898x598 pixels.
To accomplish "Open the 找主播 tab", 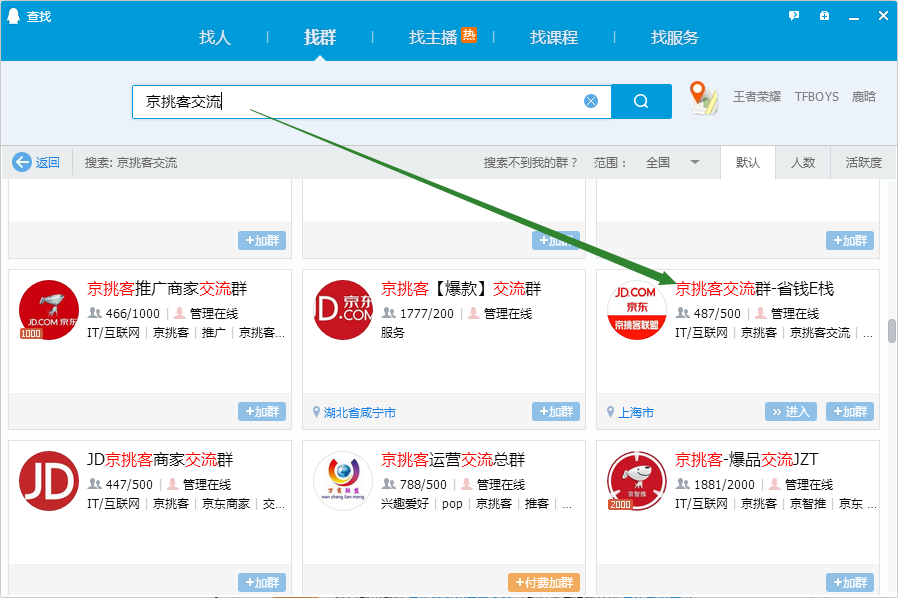I will click(433, 38).
